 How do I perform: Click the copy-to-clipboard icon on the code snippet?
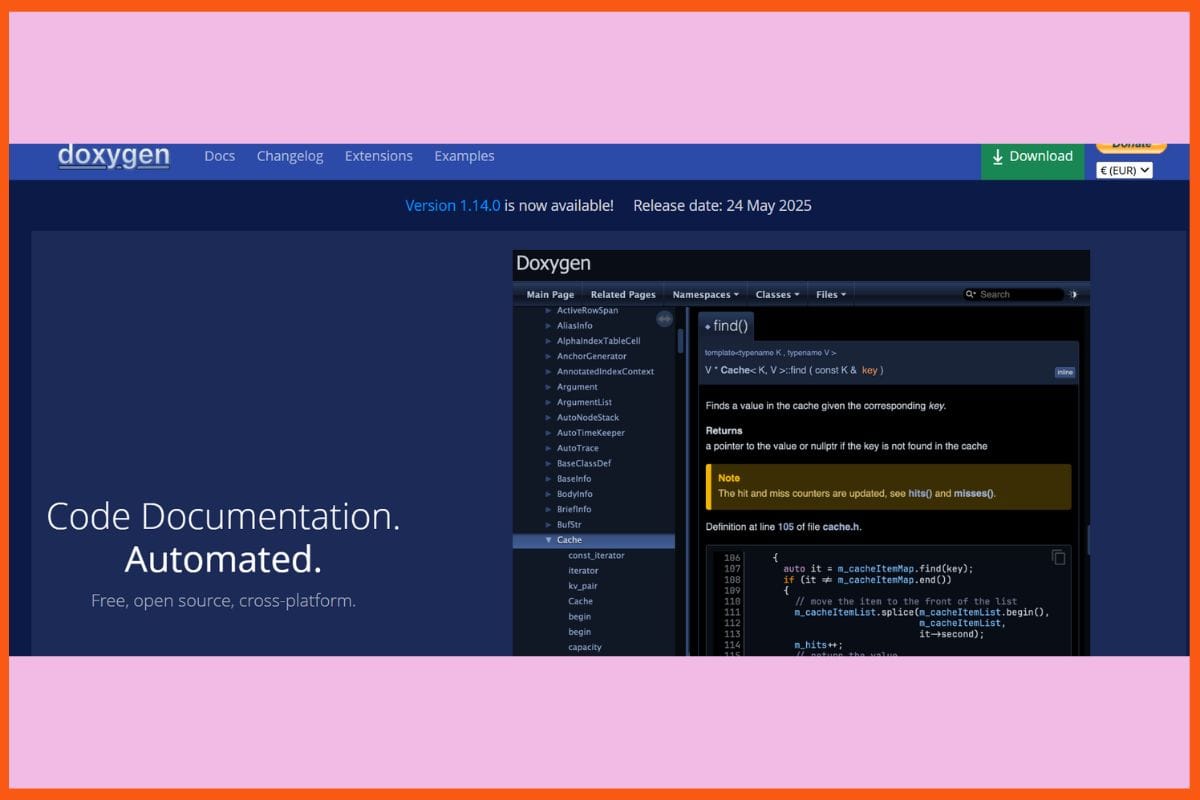1059,558
